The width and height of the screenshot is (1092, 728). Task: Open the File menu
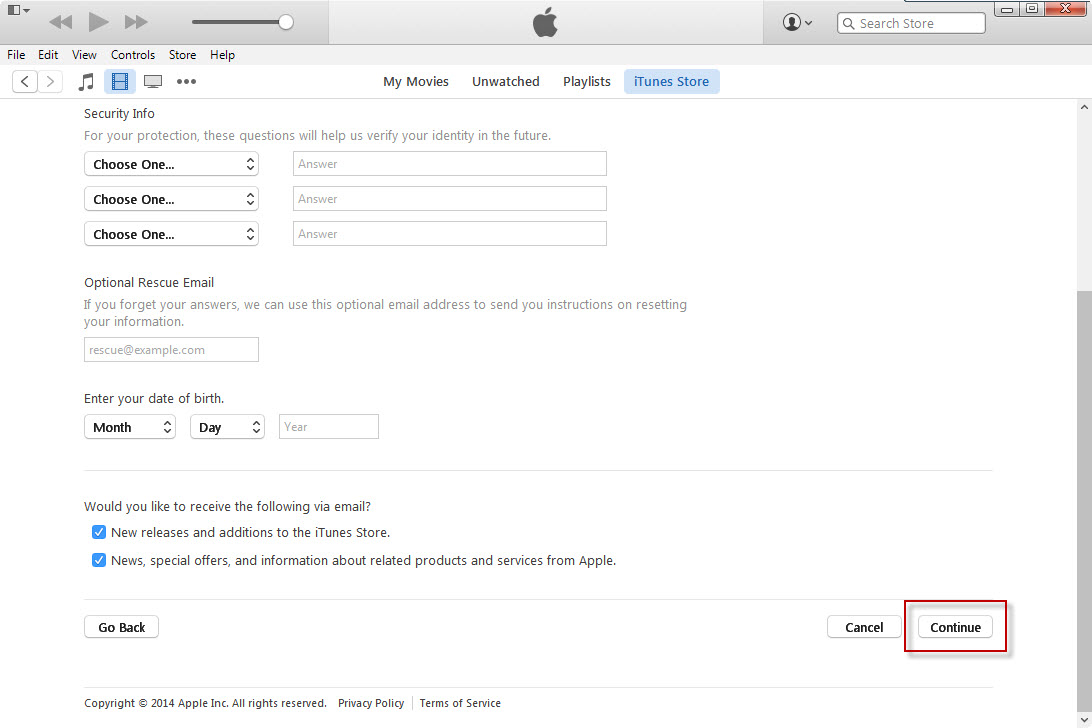tap(16, 54)
